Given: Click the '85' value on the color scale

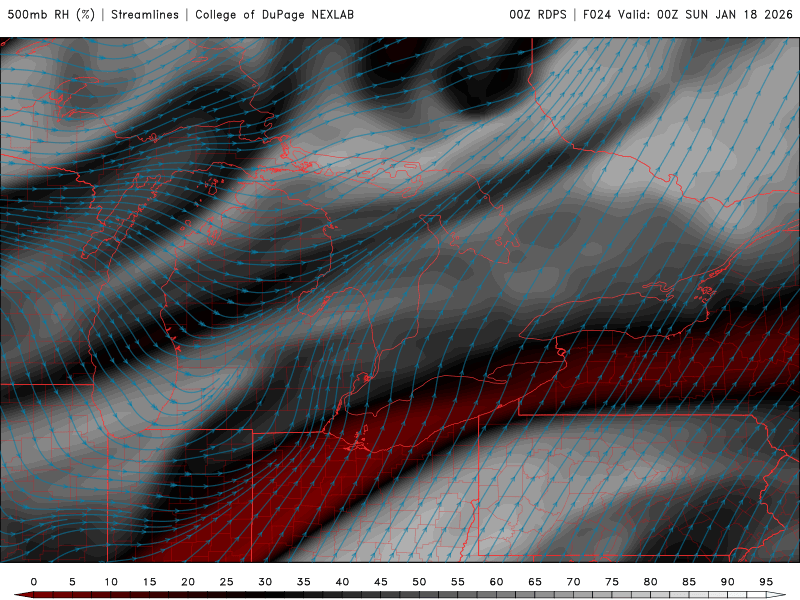Looking at the screenshot, I should click(689, 582).
